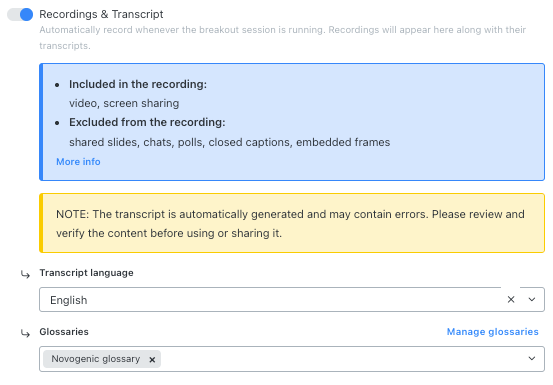Screen dimensions: 553x385
Task: Open the More info link
Action: click(x=78, y=162)
